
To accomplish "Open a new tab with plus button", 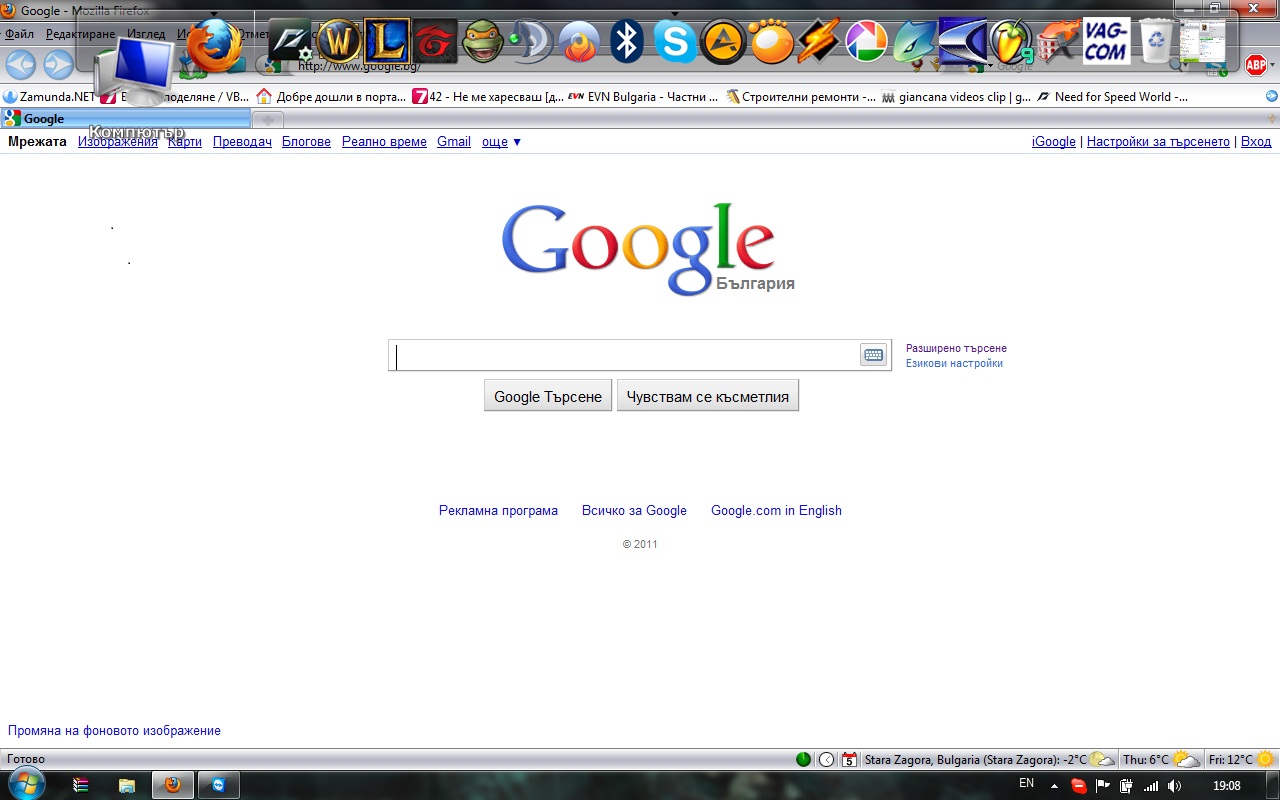I will pyautogui.click(x=267, y=119).
